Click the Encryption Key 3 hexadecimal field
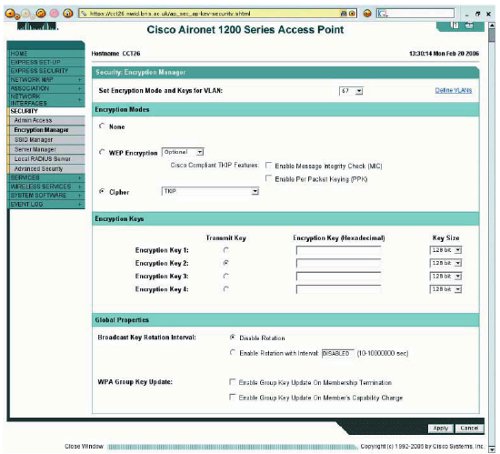Image resolution: width=500 pixels, height=454 pixels. click(x=338, y=276)
